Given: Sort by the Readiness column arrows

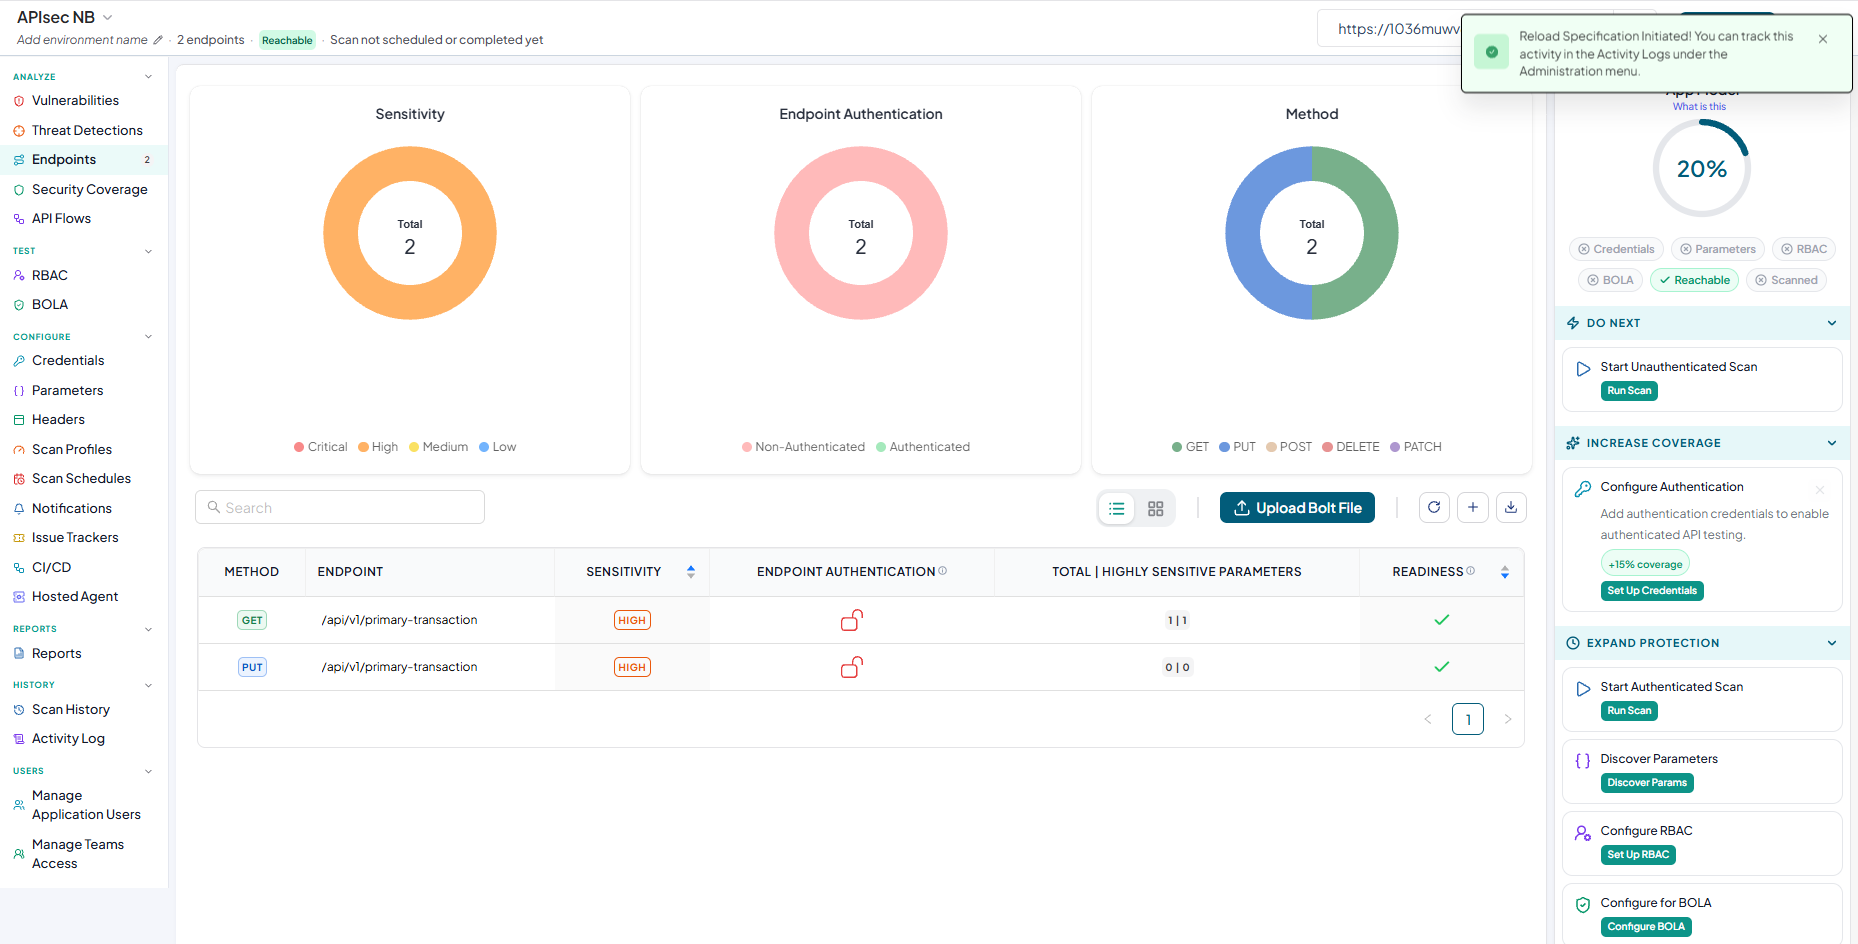Looking at the screenshot, I should point(1505,572).
